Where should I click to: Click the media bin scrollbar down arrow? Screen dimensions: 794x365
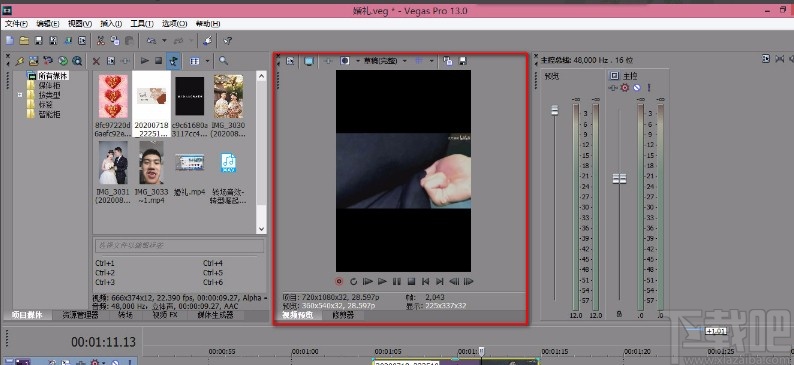[x=261, y=229]
